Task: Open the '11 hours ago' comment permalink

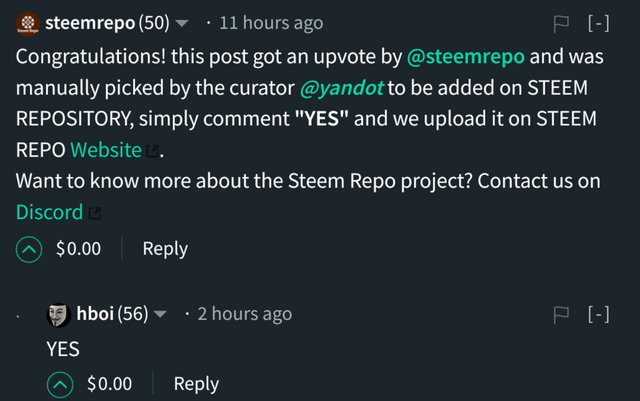Action: click(x=271, y=23)
